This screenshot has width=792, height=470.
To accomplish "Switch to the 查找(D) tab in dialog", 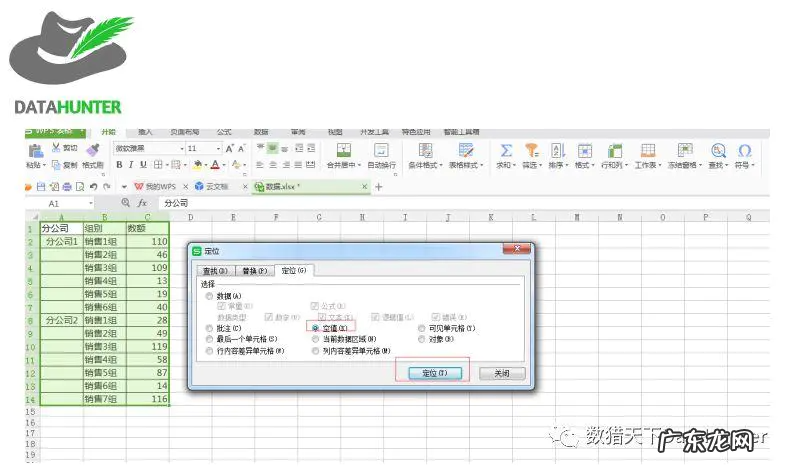I will point(215,271).
